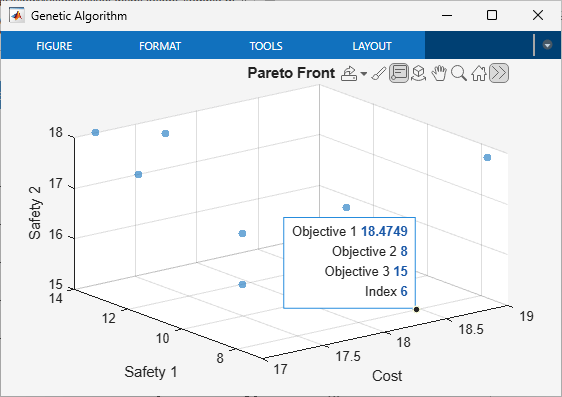
Task: Click the export axes icon
Action: (x=348, y=73)
